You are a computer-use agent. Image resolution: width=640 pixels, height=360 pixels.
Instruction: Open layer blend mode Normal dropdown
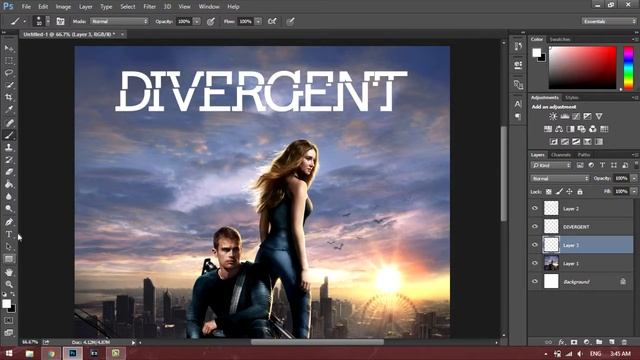coord(560,178)
